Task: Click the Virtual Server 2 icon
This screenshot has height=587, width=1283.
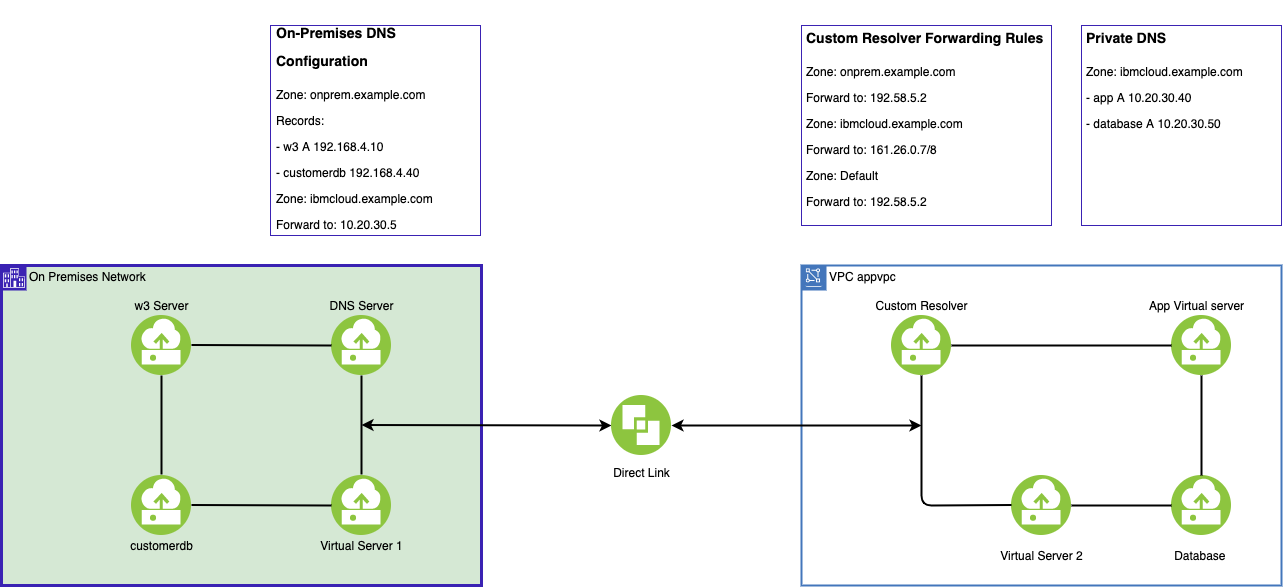Action: [x=1040, y=504]
